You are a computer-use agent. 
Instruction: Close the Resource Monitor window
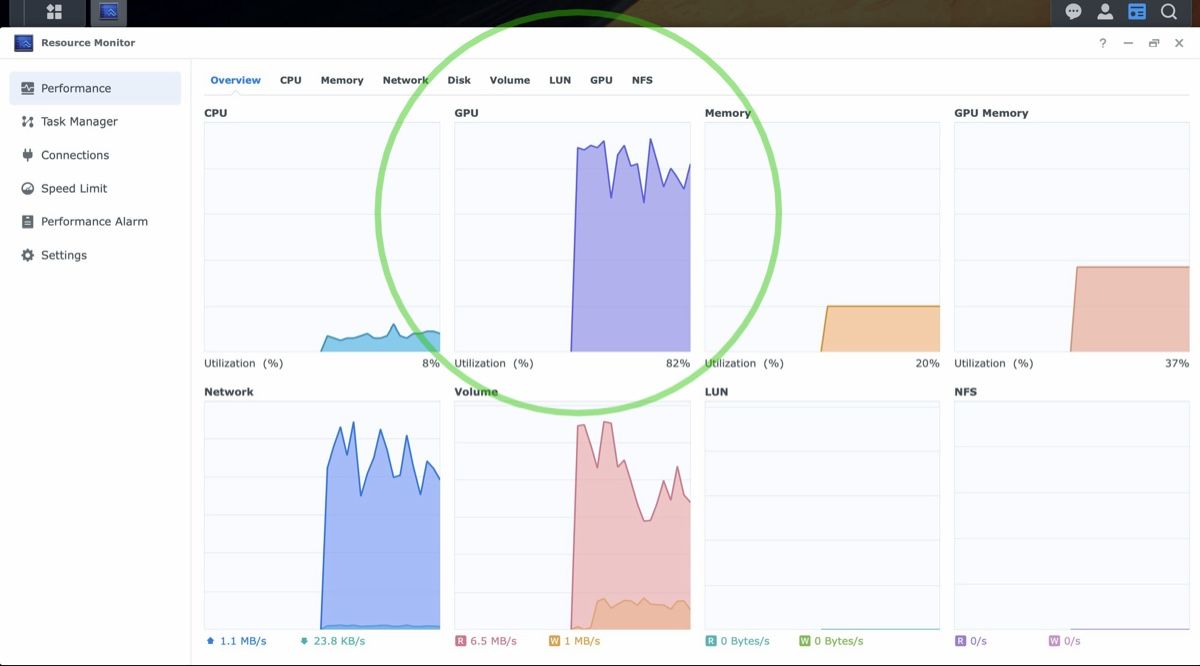click(x=1179, y=43)
